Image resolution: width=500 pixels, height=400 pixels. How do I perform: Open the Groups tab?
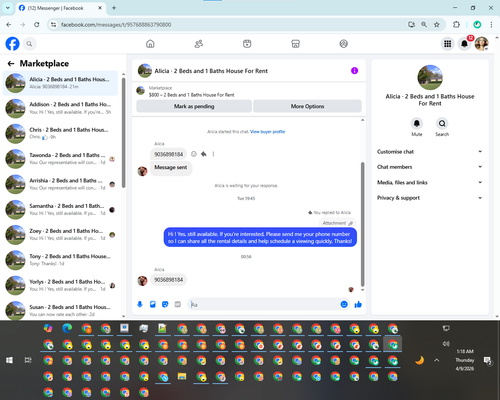click(x=344, y=44)
